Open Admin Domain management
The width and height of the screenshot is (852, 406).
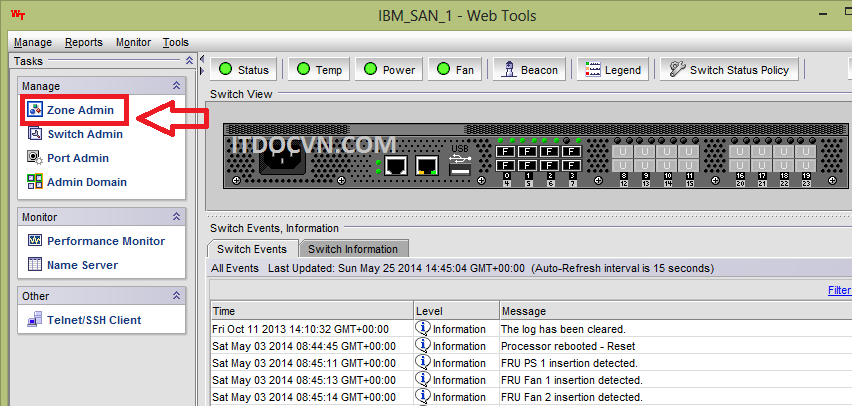coord(86,182)
